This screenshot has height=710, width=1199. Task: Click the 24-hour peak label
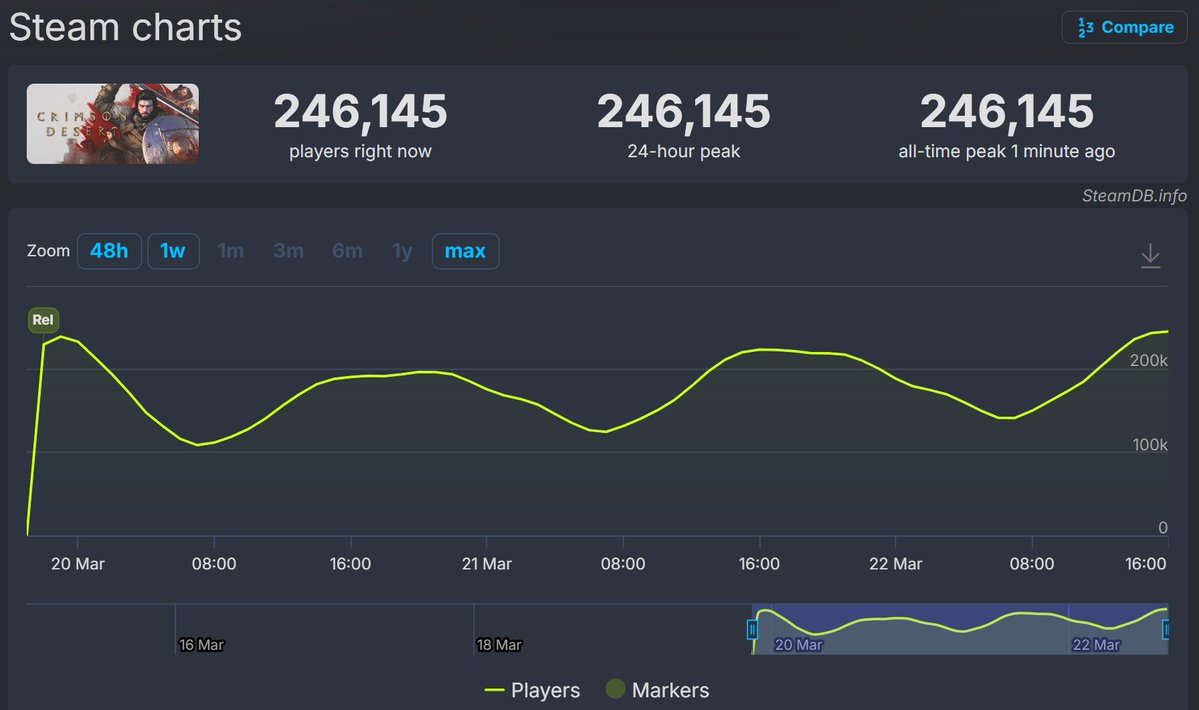coord(684,151)
